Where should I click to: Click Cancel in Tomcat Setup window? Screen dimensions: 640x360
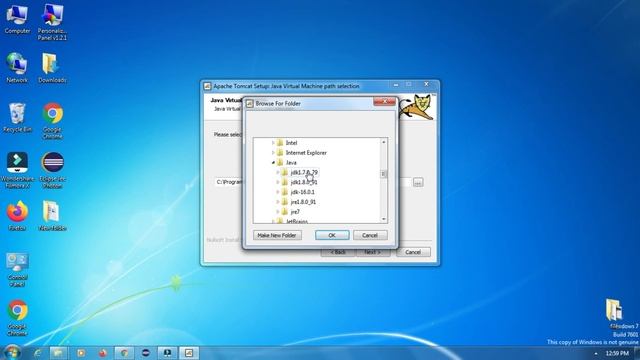(413, 252)
